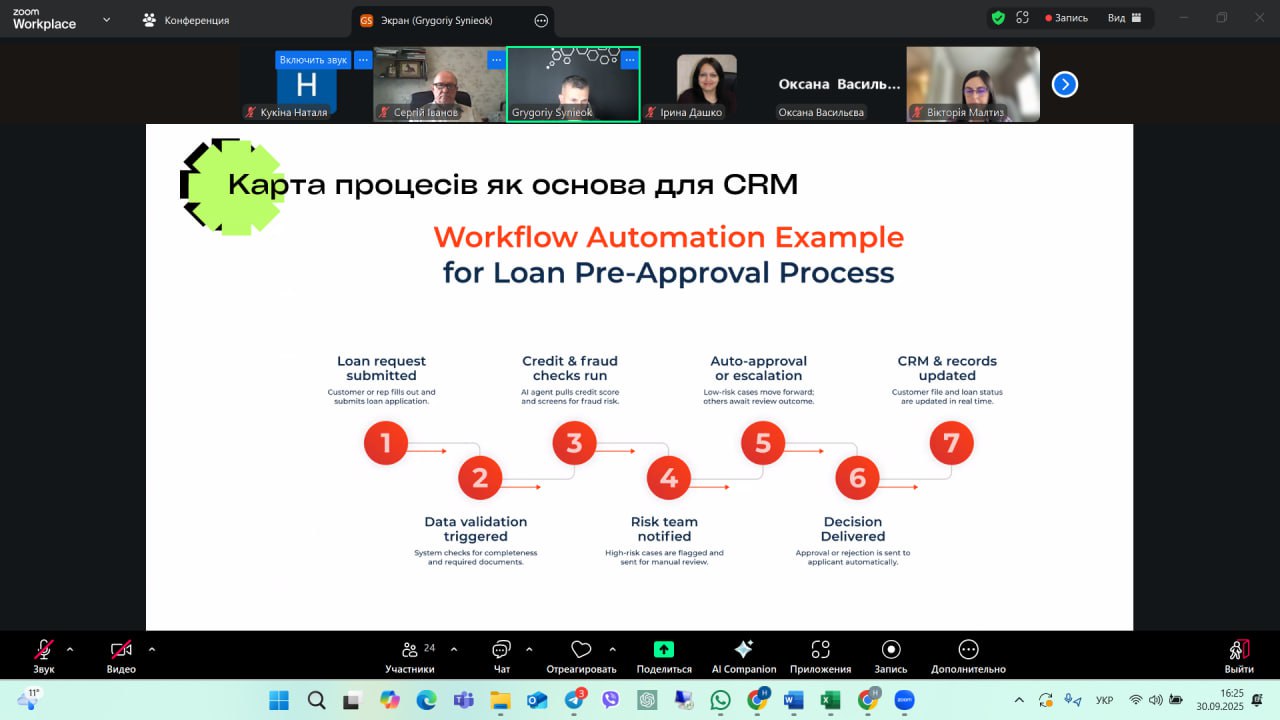Image resolution: width=1280 pixels, height=720 pixels.
Task: Open the Отреагировать reactions heart icon
Action: pos(581,649)
